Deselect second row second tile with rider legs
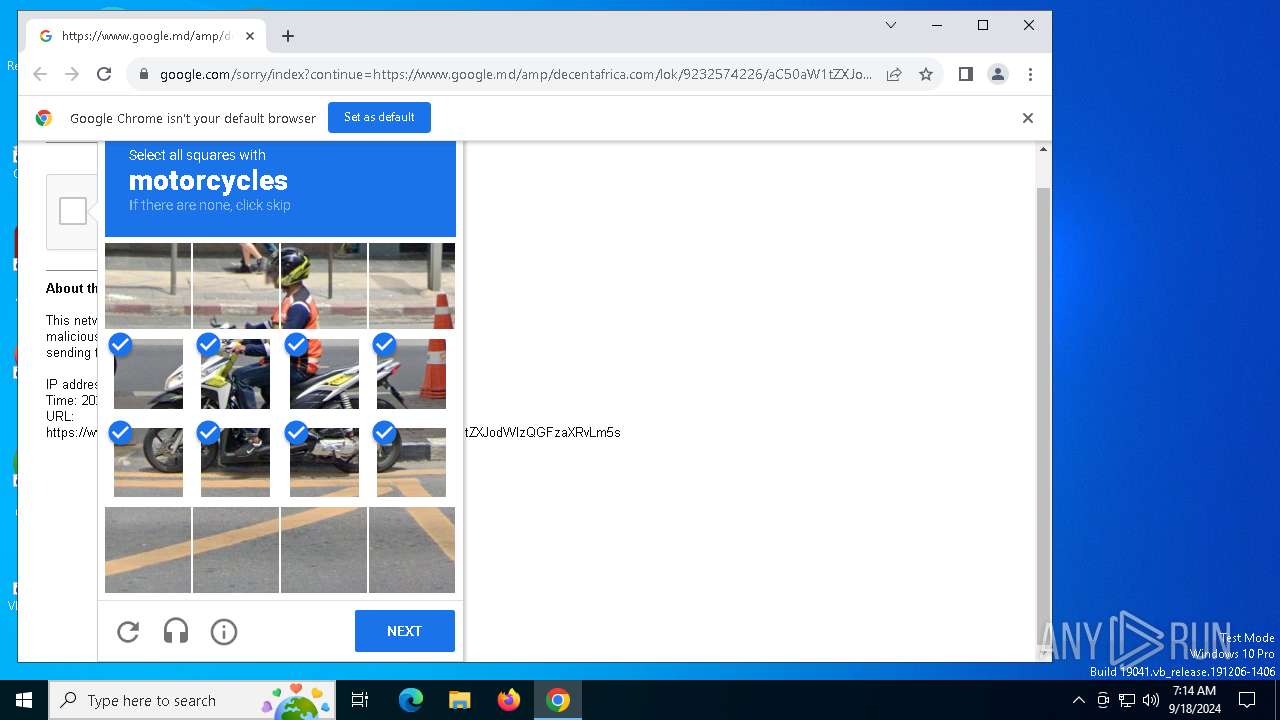 236,374
